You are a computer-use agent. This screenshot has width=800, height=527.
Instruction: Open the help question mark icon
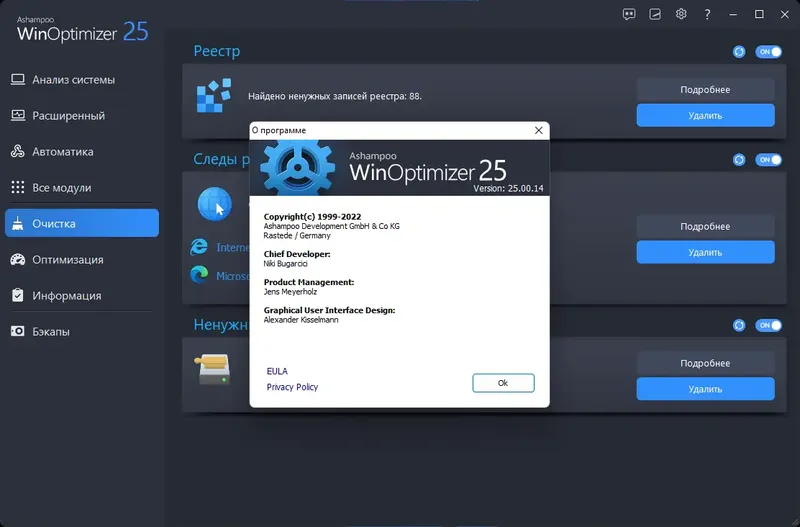[707, 14]
